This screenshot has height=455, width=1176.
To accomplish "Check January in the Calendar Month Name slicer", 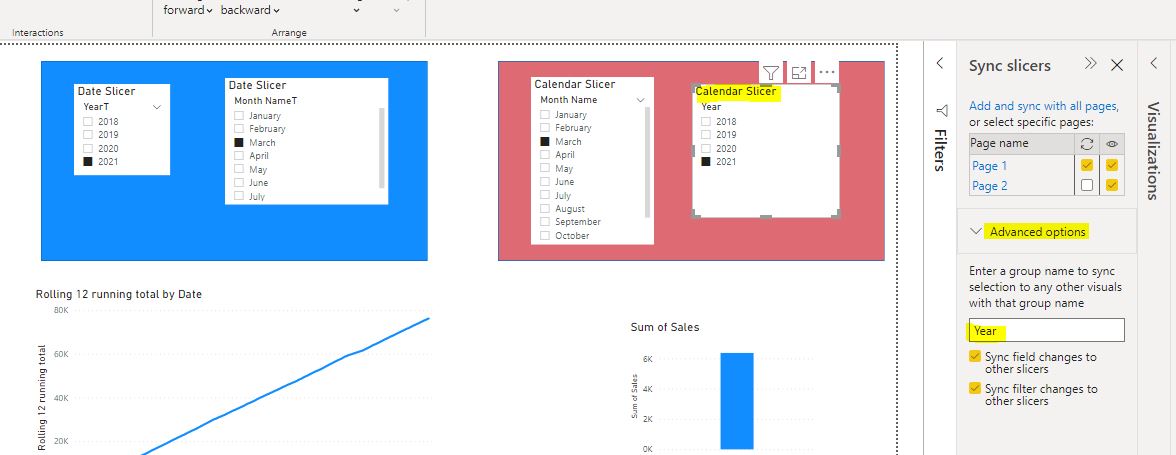I will [x=545, y=115].
